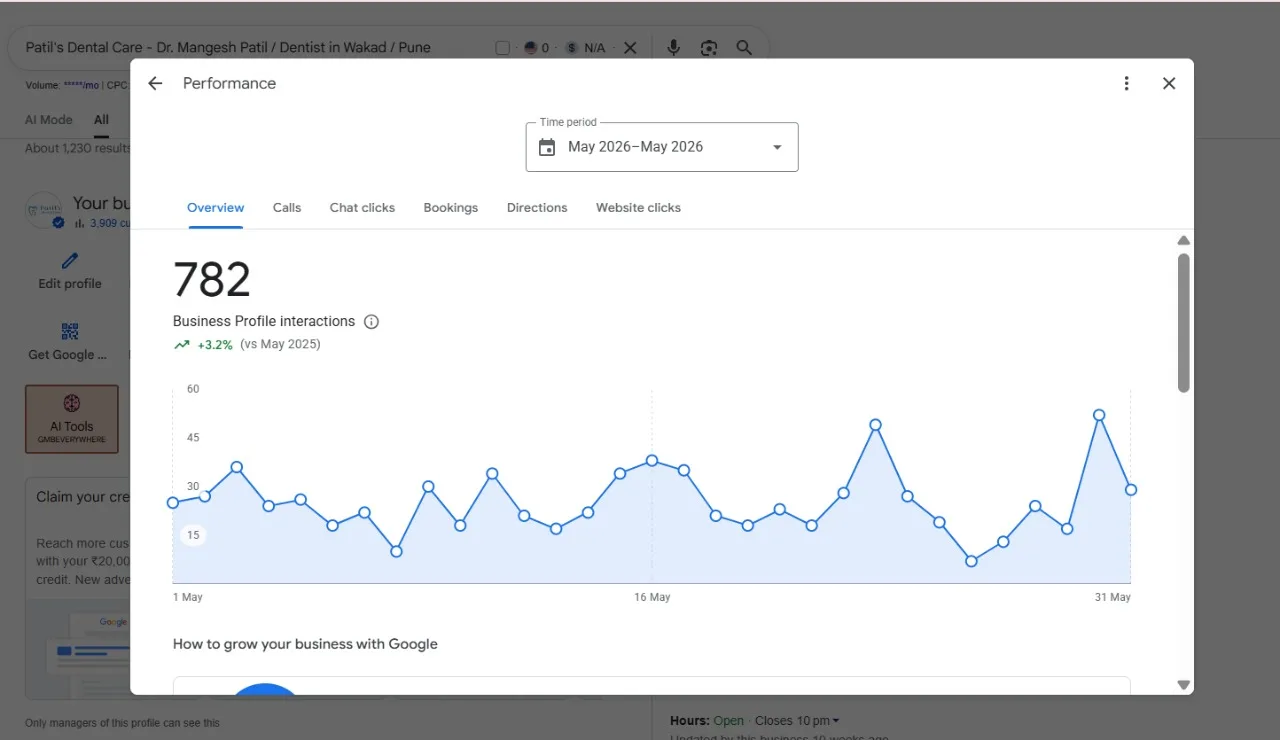Tick the checkbox in the search bar
Screen dimensions: 1280x740
pos(503,48)
